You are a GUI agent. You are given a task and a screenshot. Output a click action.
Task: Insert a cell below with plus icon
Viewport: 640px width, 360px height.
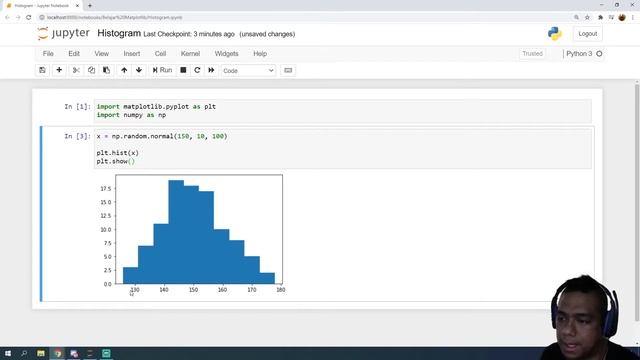point(59,70)
